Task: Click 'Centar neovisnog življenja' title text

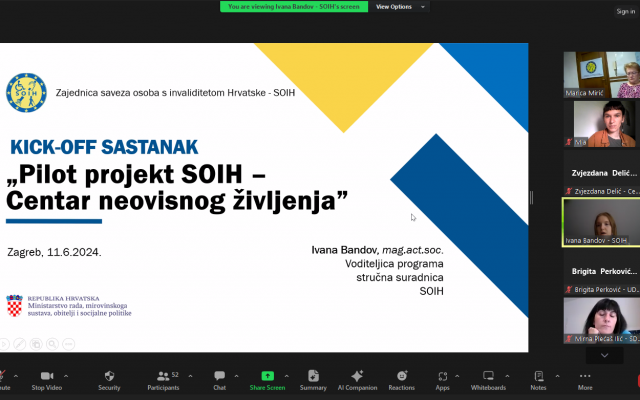Action: click(x=177, y=200)
